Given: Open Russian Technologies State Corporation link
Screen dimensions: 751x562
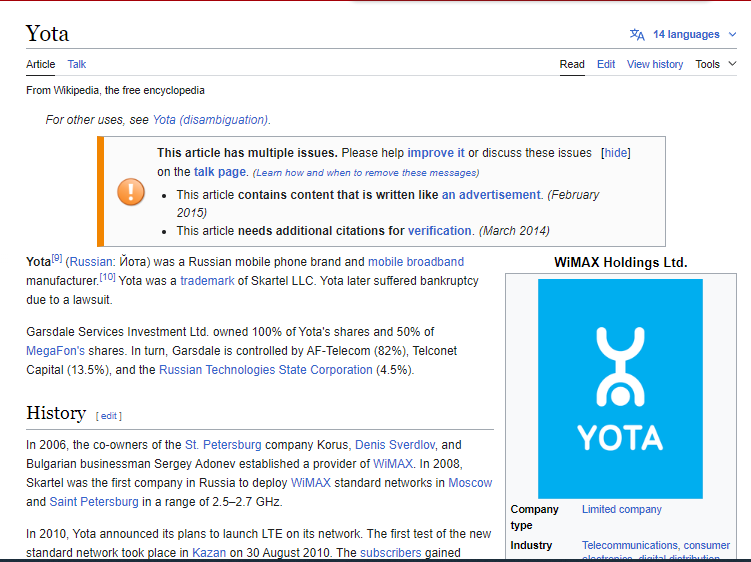Looking at the screenshot, I should click(x=265, y=370).
